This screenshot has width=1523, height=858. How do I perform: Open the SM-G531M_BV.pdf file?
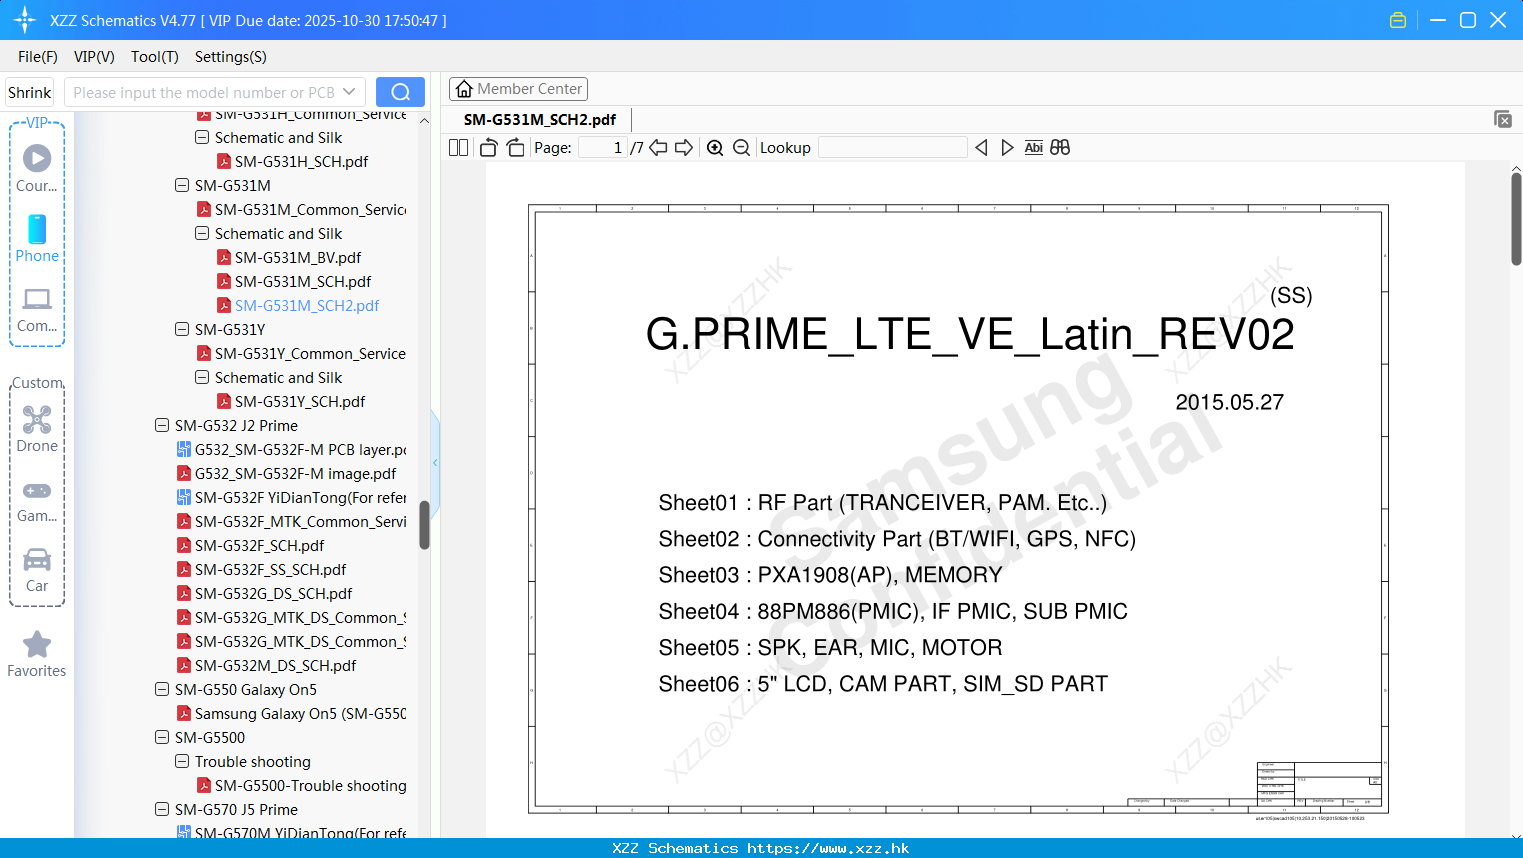click(298, 257)
